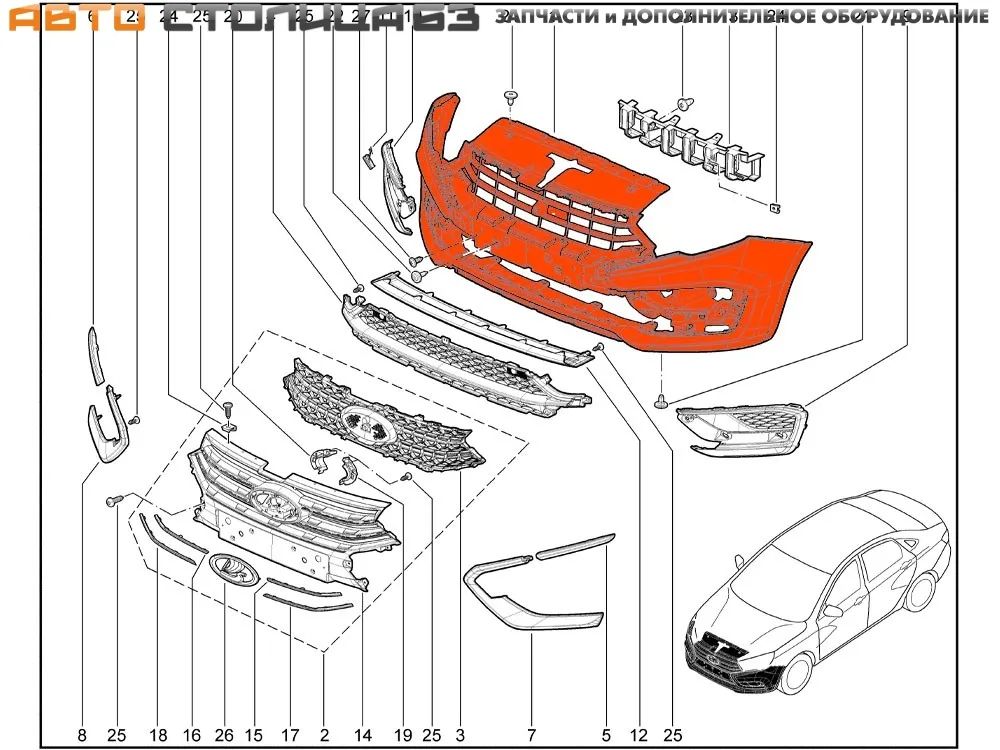Click part number 7 at bottom
The height and width of the screenshot is (750, 1000).
pos(531,736)
